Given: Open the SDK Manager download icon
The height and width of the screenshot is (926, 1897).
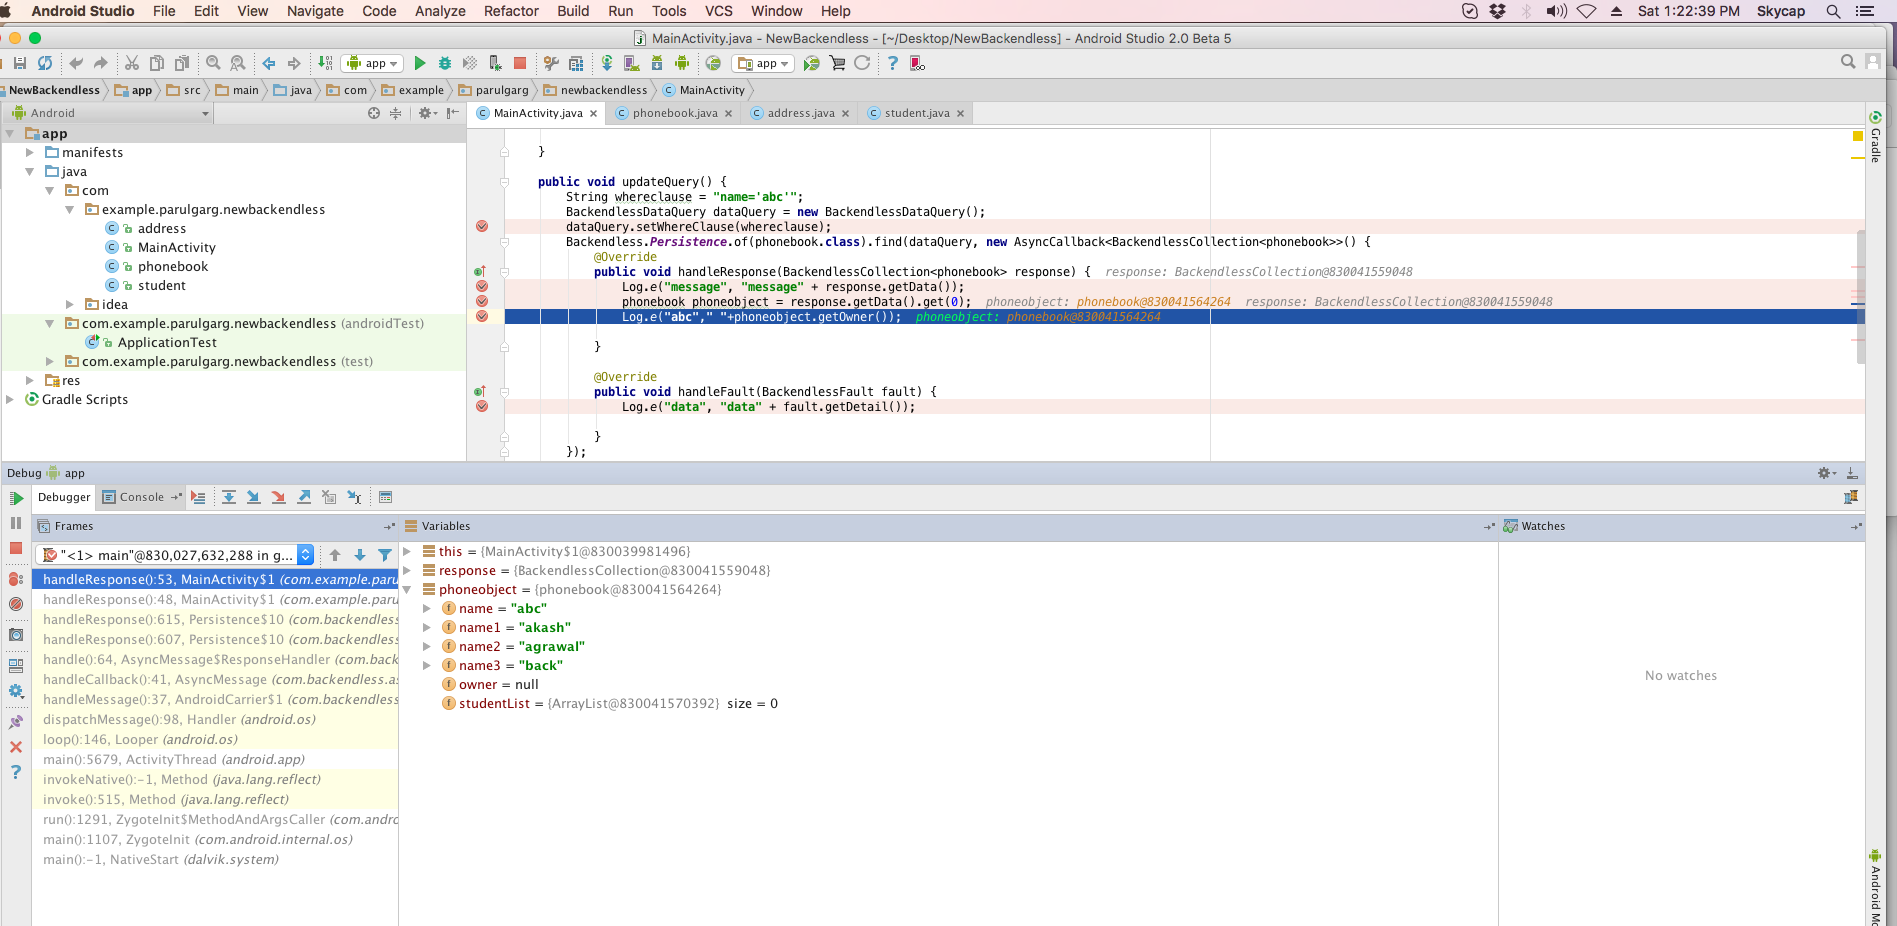Looking at the screenshot, I should [x=657, y=63].
